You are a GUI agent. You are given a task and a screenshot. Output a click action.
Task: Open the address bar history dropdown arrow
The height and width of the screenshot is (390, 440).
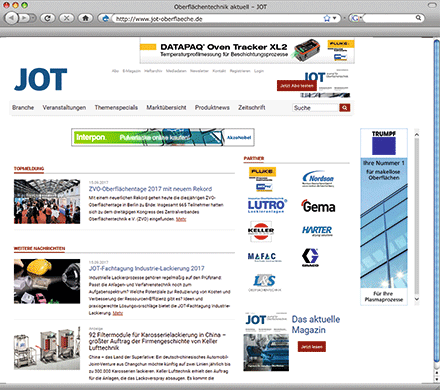pyautogui.click(x=334, y=18)
